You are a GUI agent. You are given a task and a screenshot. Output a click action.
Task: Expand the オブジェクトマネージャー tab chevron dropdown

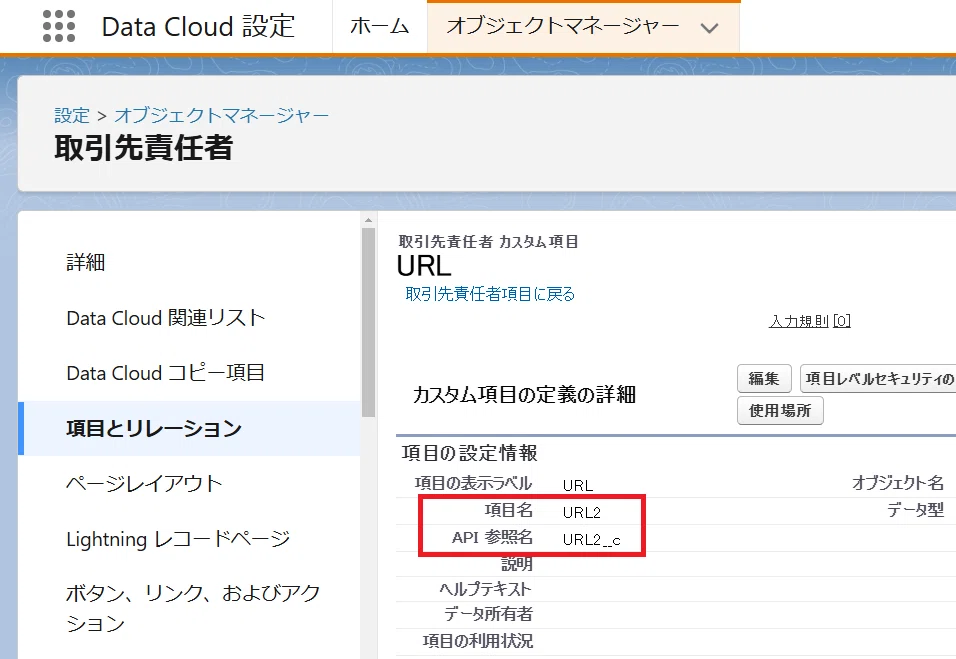[709, 27]
